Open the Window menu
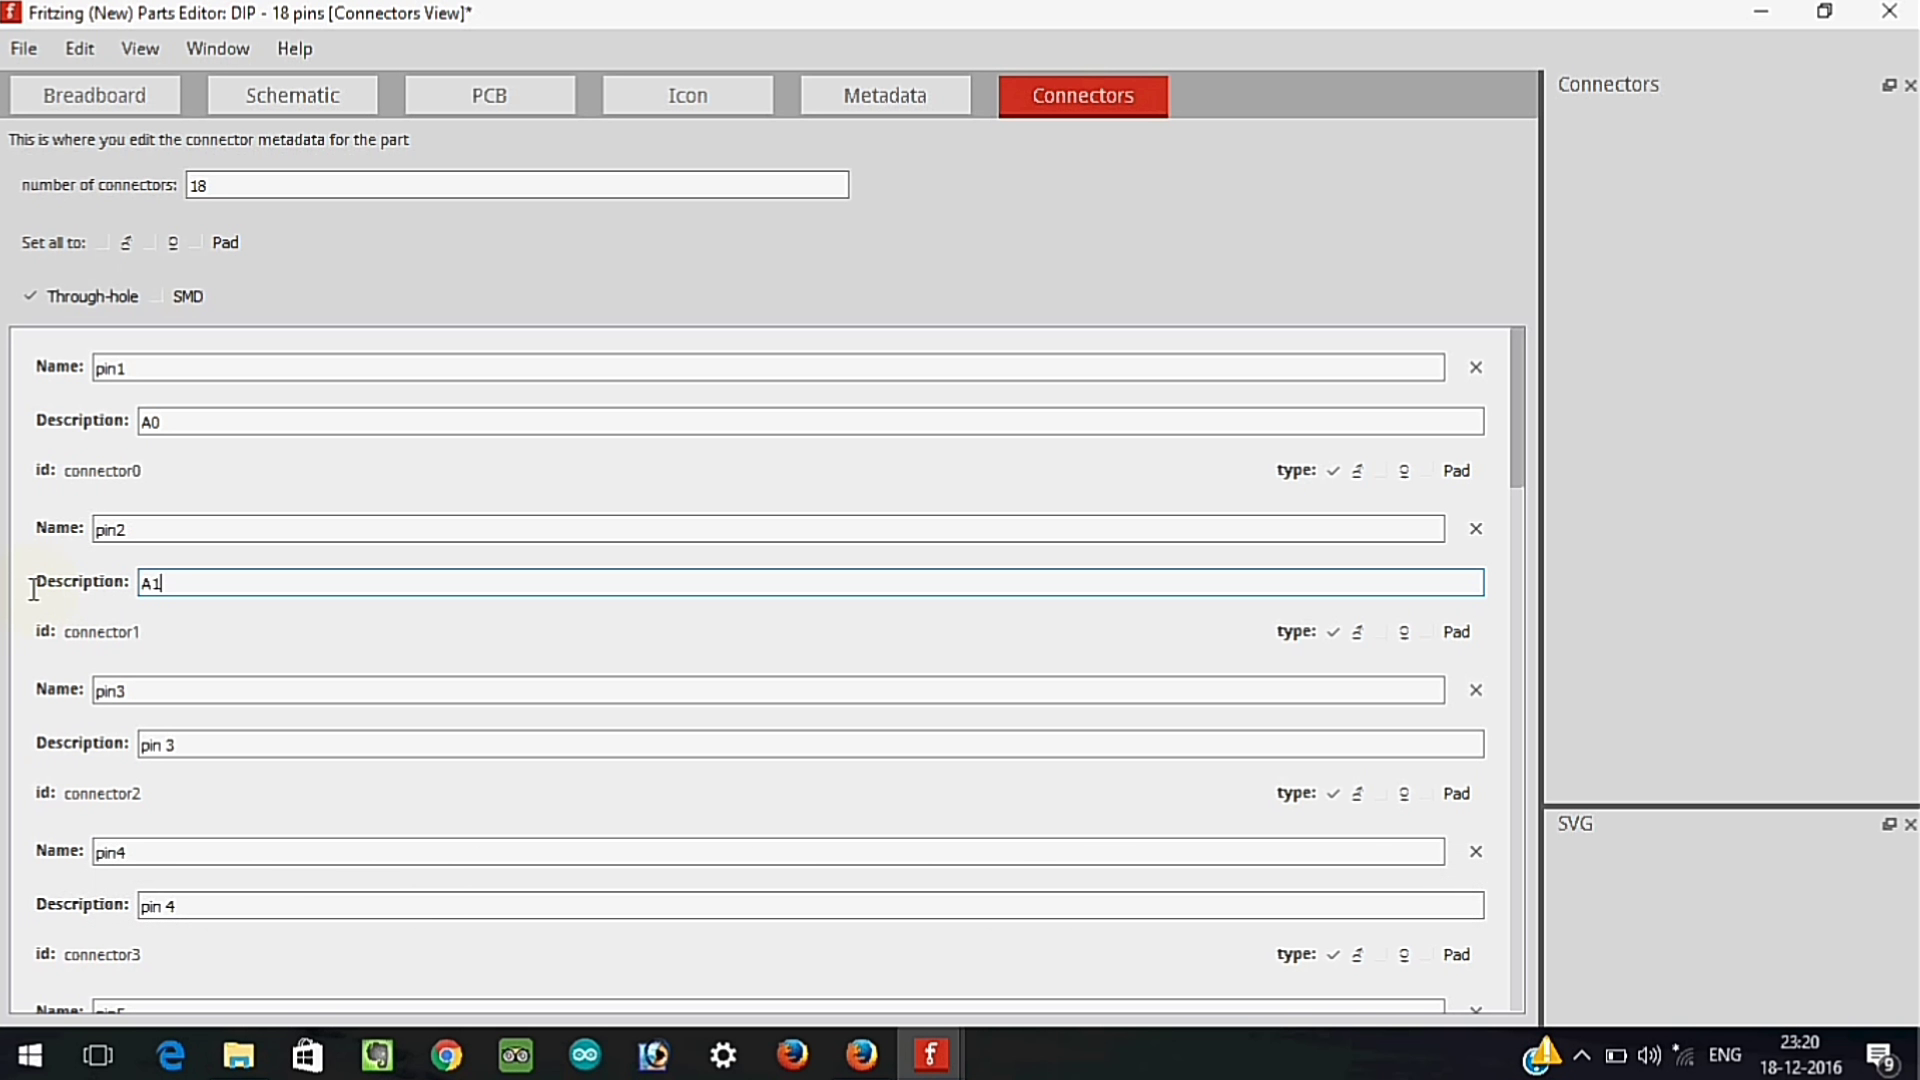Screen dimensions: 1920x1080 (218, 49)
